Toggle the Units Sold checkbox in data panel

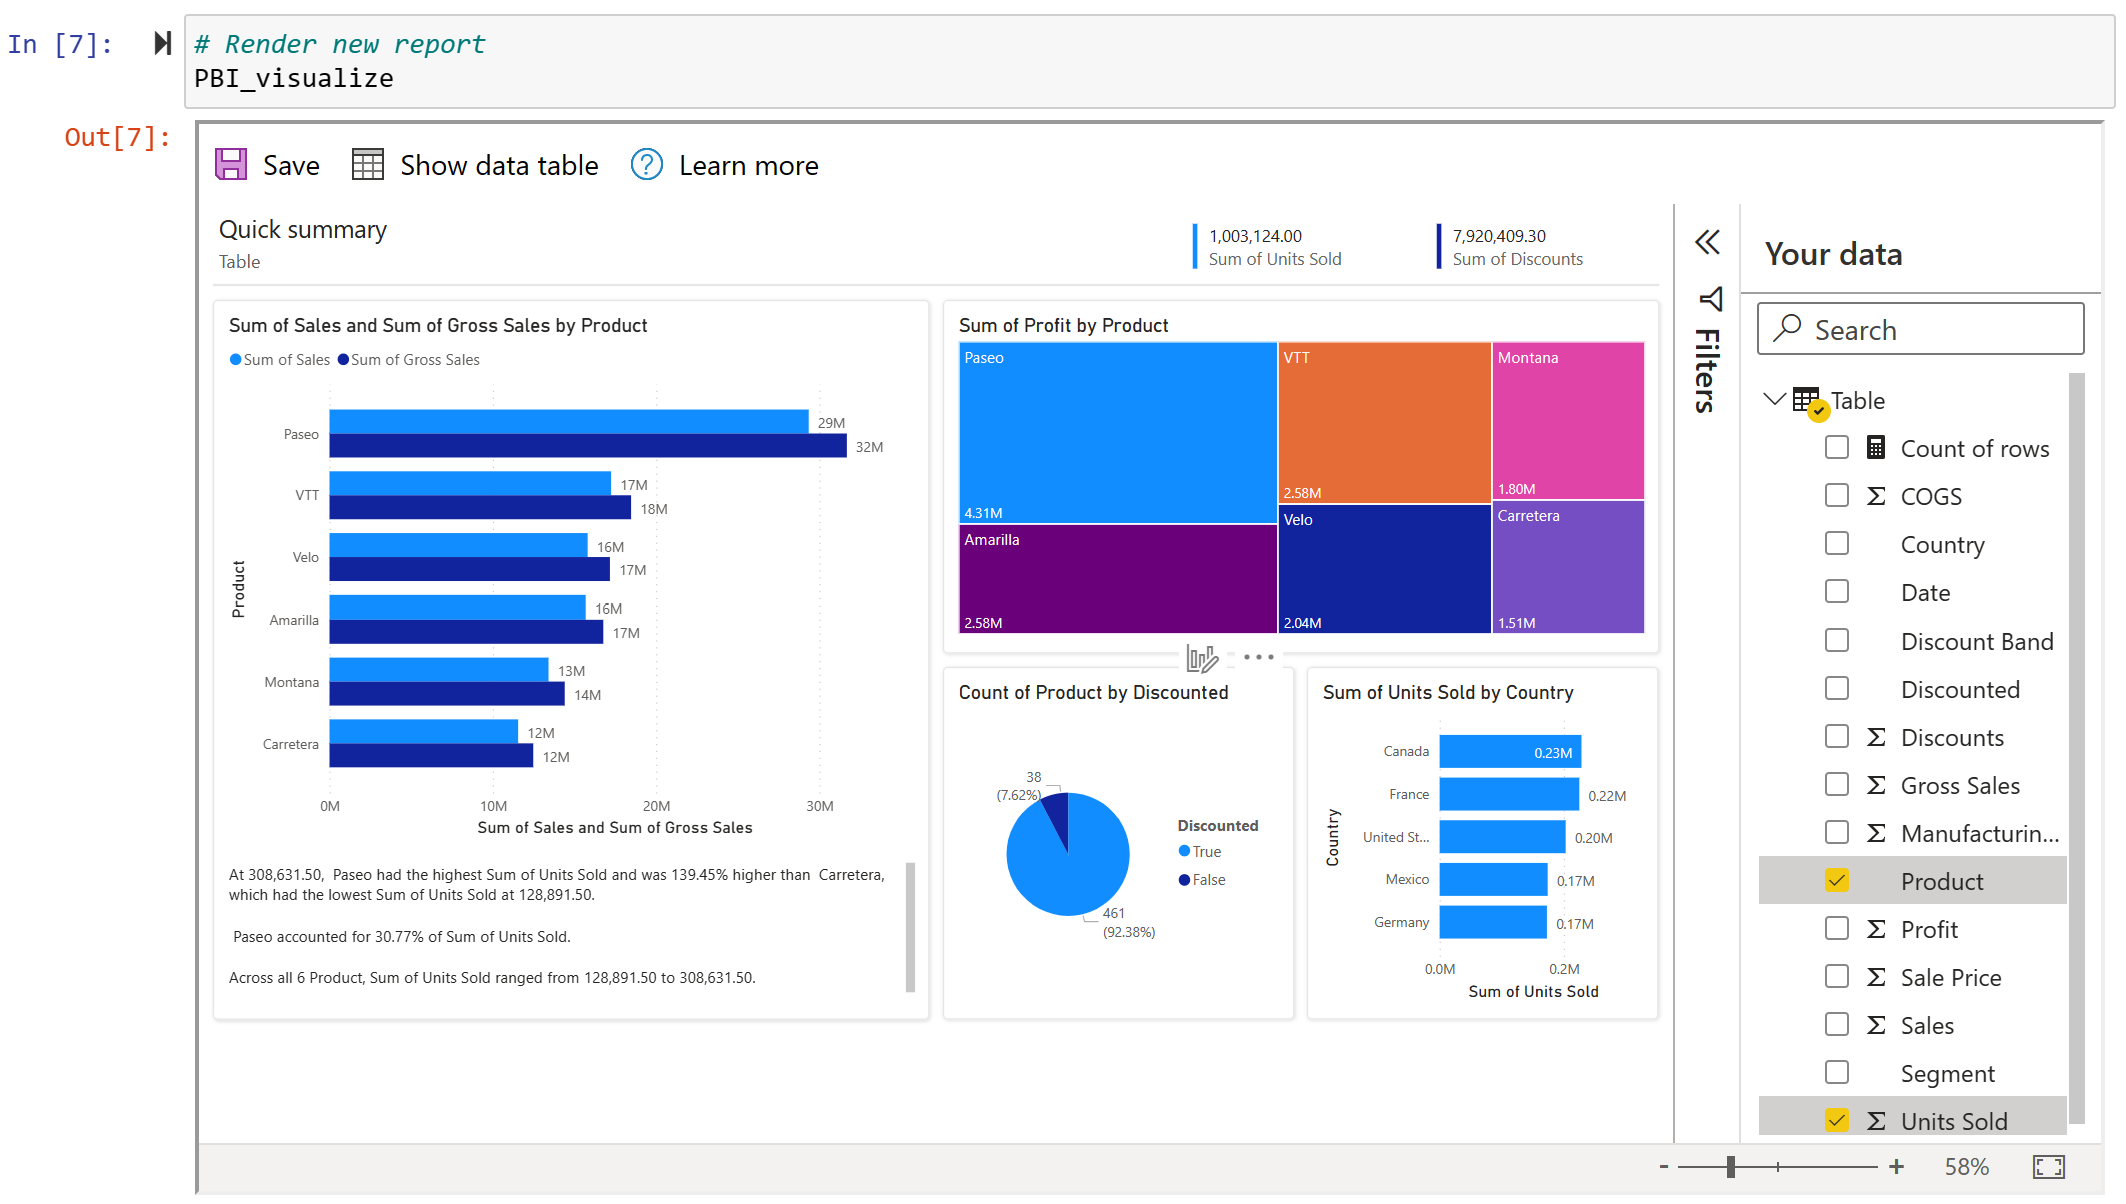pos(1837,1121)
